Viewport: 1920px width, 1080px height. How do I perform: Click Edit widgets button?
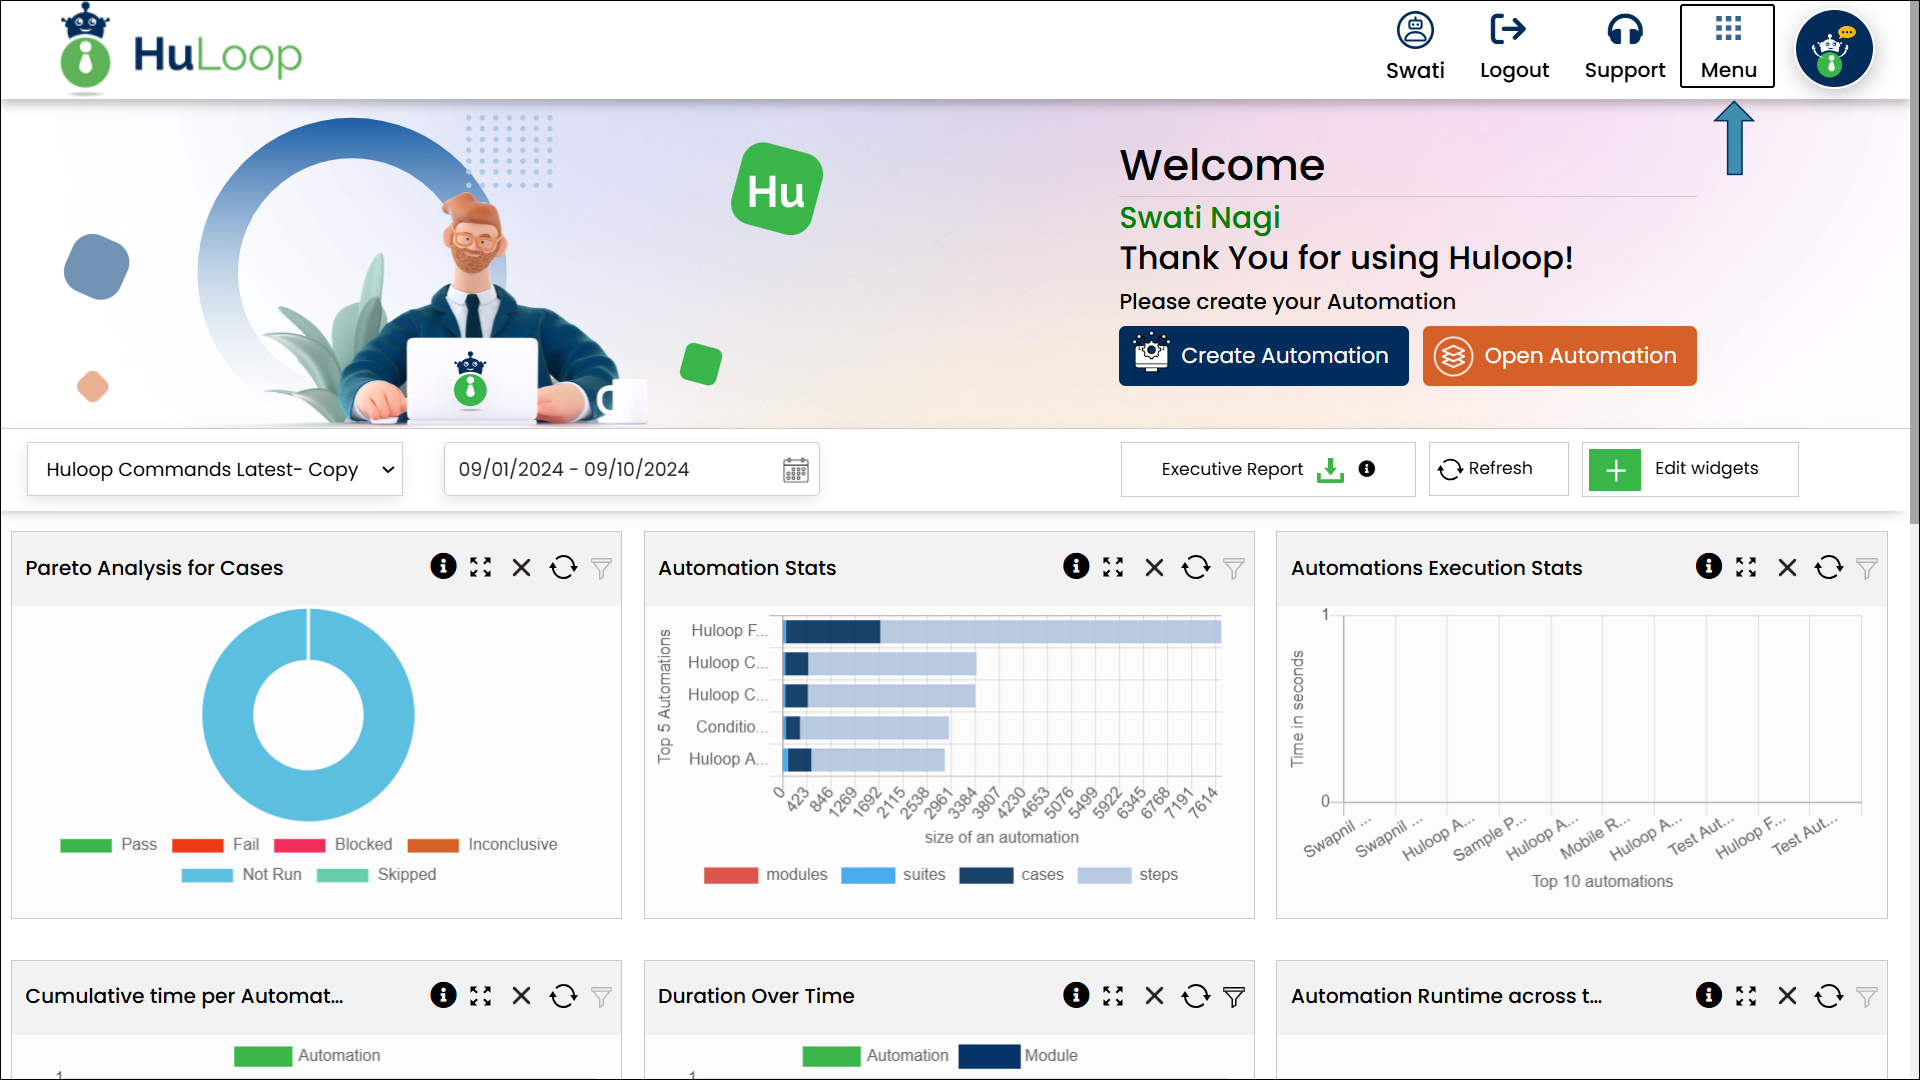tap(1690, 469)
